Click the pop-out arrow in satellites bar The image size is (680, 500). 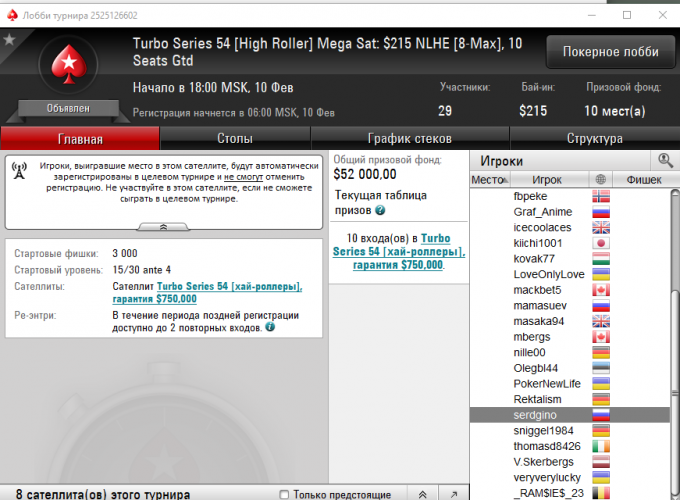(x=454, y=494)
